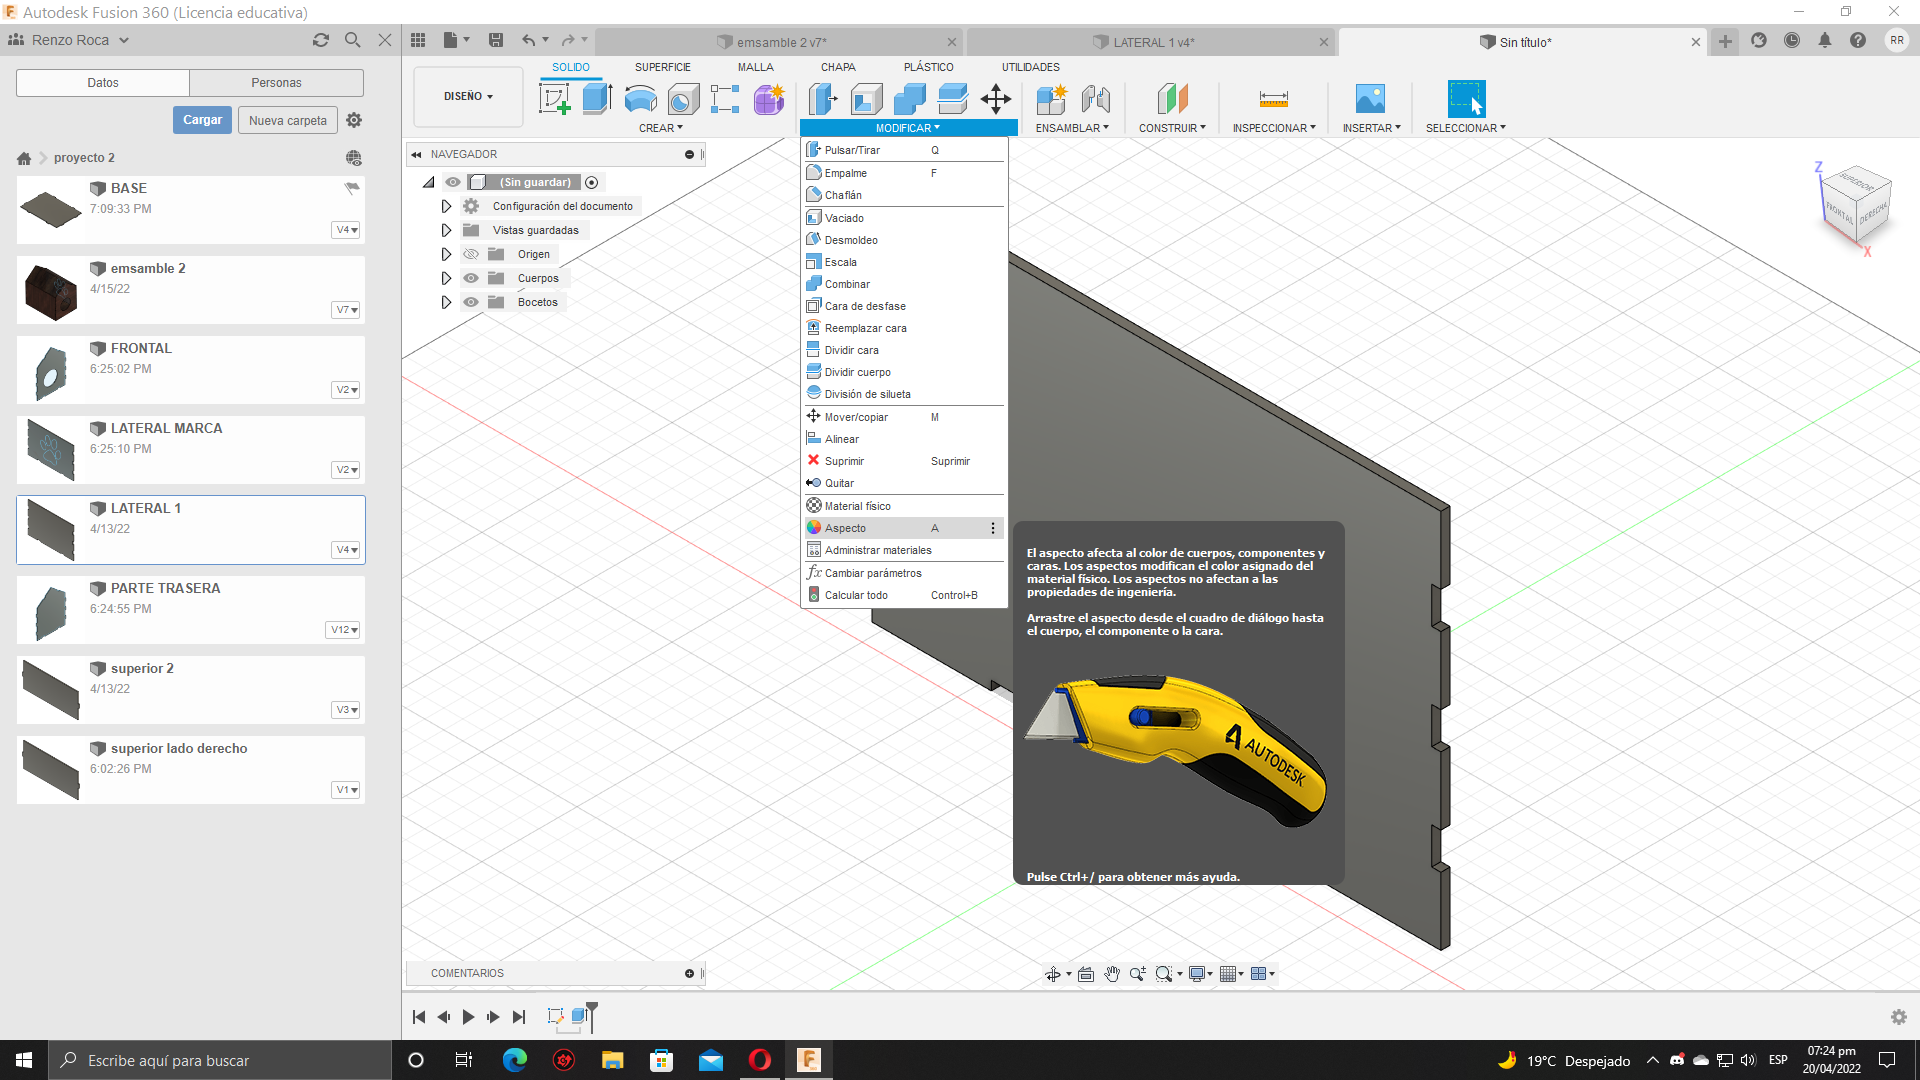The image size is (1920, 1080).
Task: Click the Cargar button
Action: click(202, 120)
